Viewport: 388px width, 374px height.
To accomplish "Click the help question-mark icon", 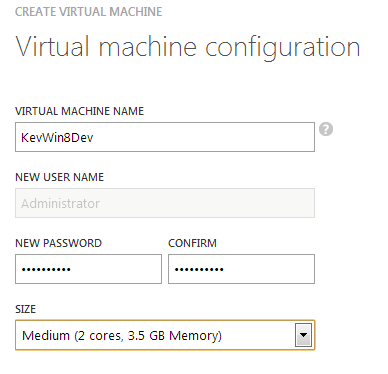I will (326, 129).
